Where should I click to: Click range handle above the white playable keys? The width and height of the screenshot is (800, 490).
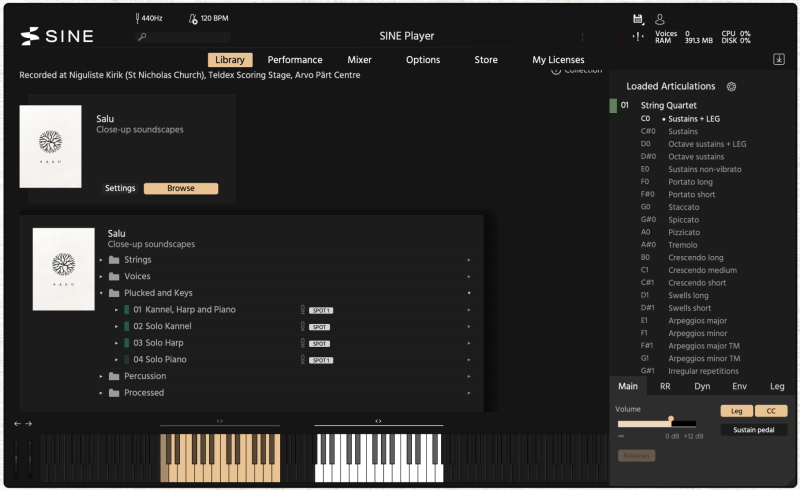[x=378, y=421]
